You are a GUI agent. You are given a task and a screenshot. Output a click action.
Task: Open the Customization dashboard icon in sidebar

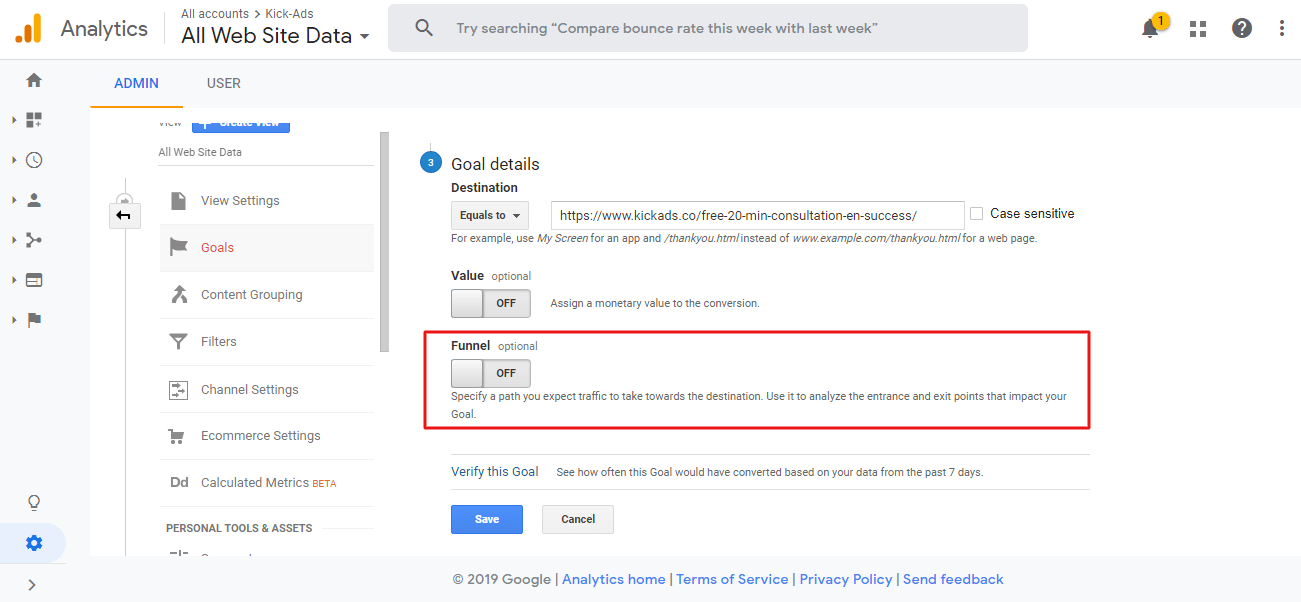34,120
